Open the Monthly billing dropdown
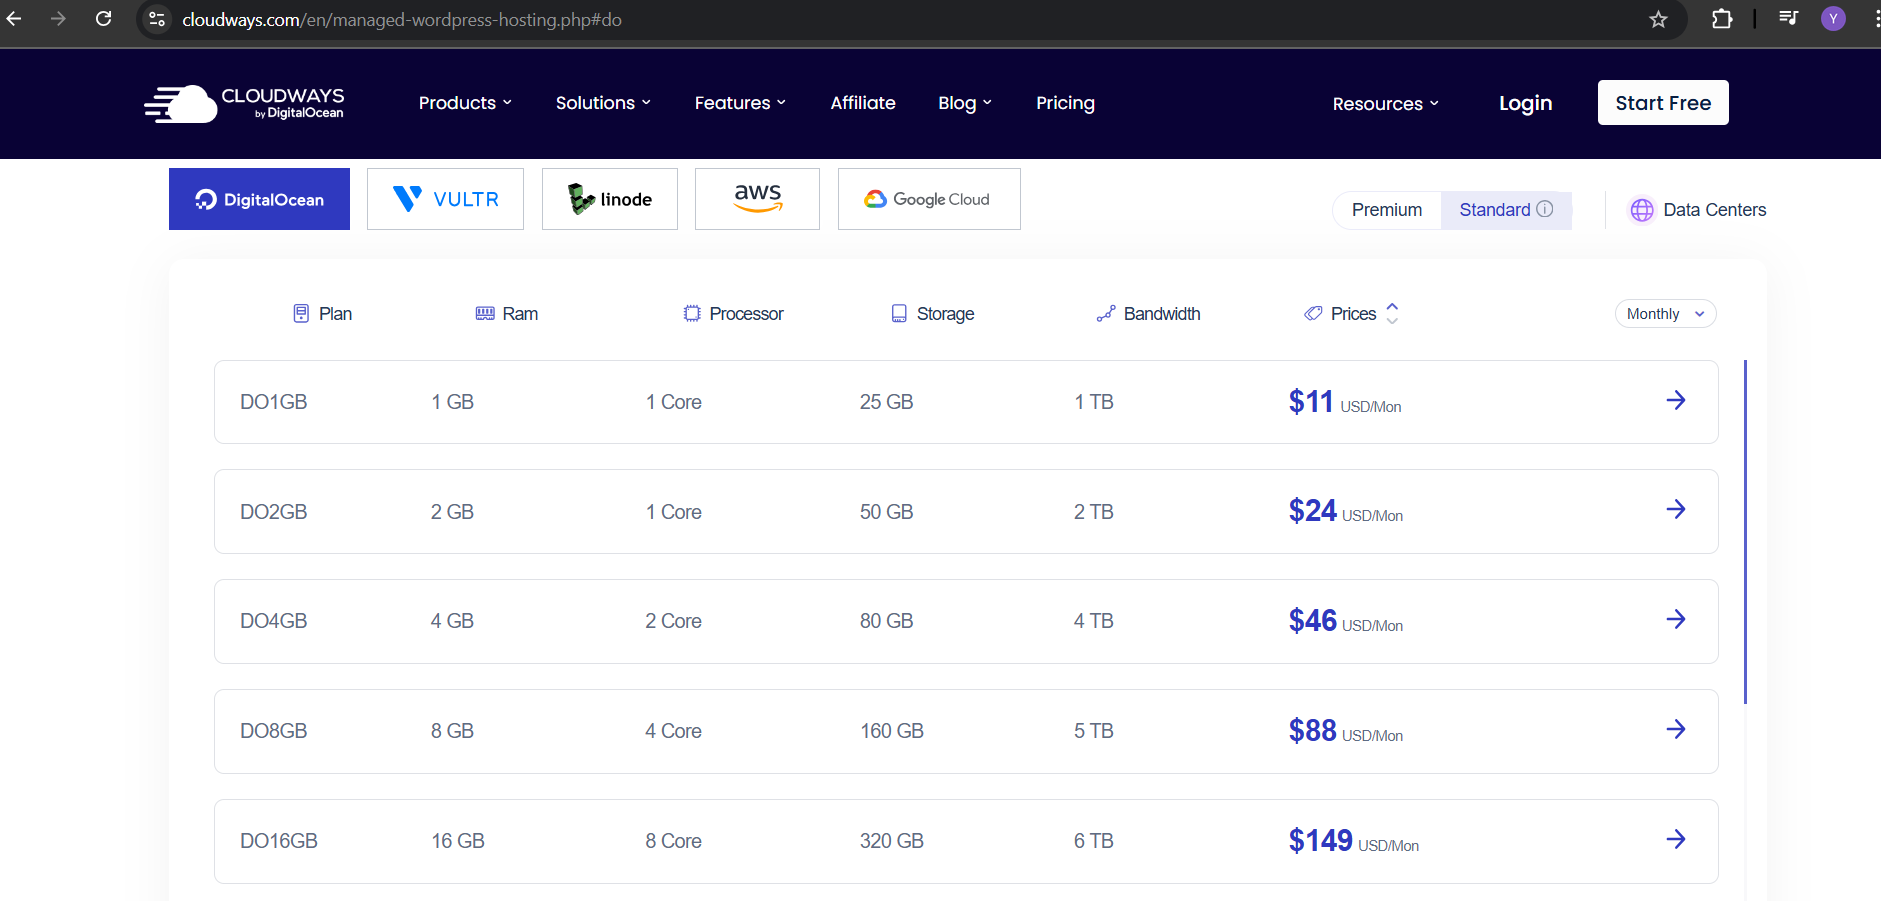Image resolution: width=1881 pixels, height=901 pixels. tap(1665, 314)
